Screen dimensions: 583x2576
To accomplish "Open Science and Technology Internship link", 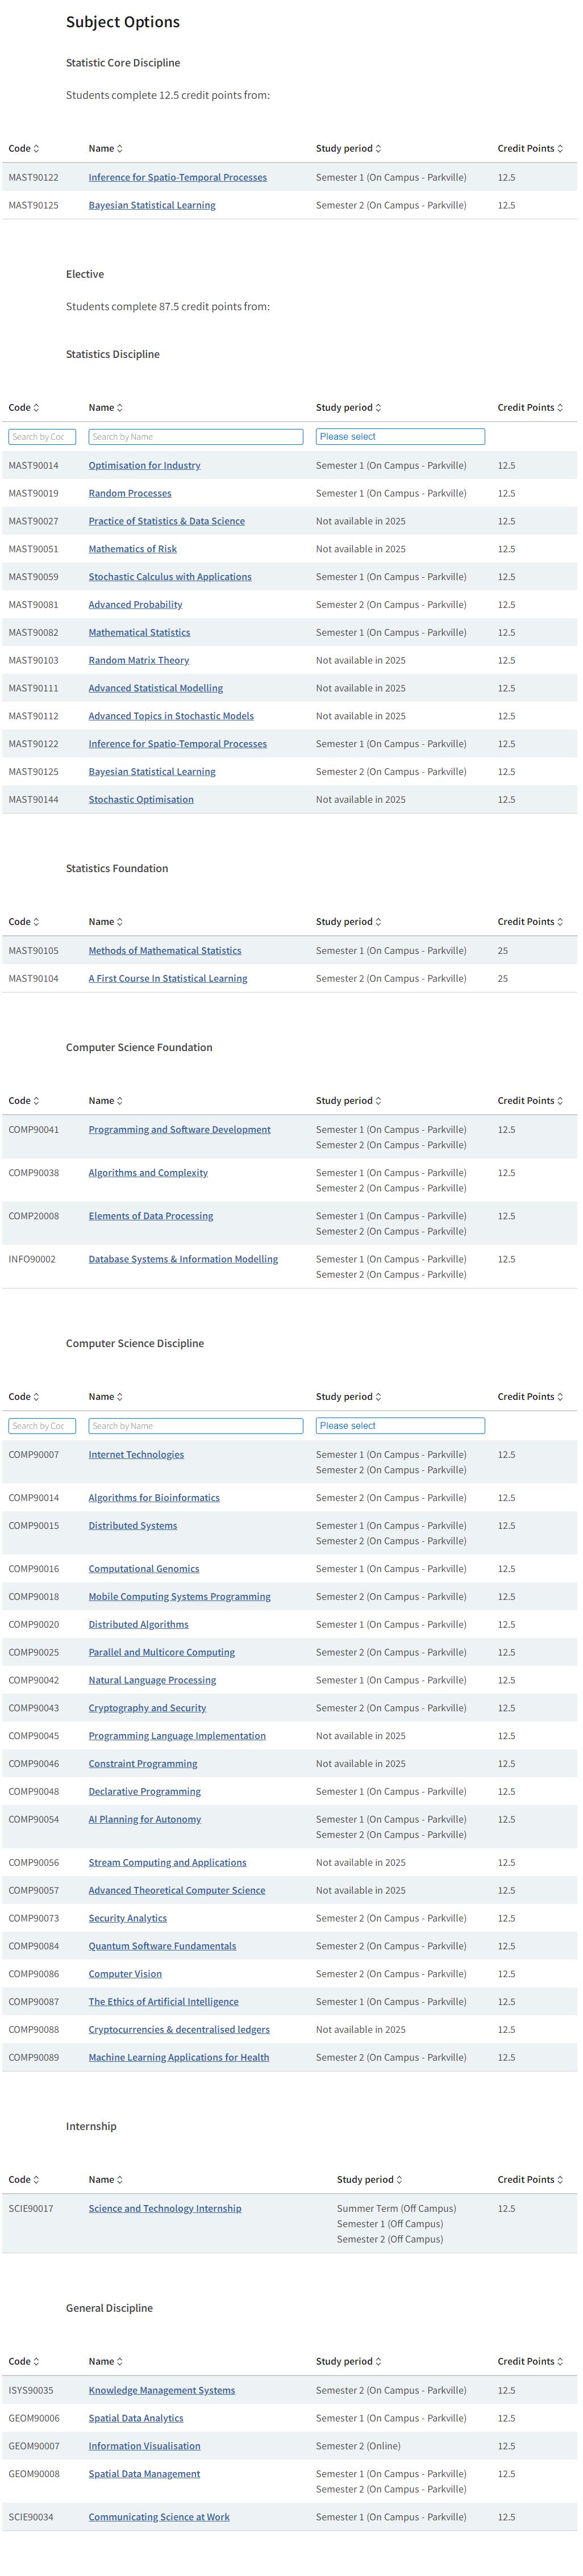I will [165, 2209].
